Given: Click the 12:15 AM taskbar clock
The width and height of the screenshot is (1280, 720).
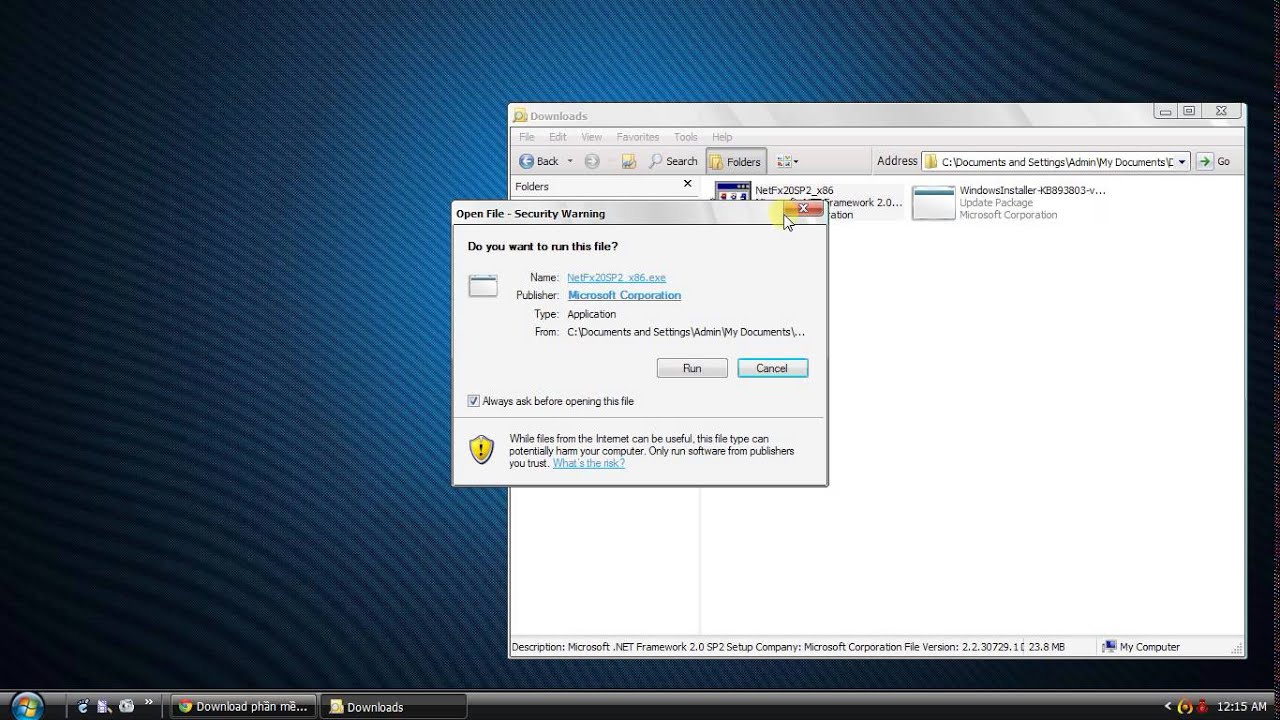Looking at the screenshot, I should pos(1242,706).
